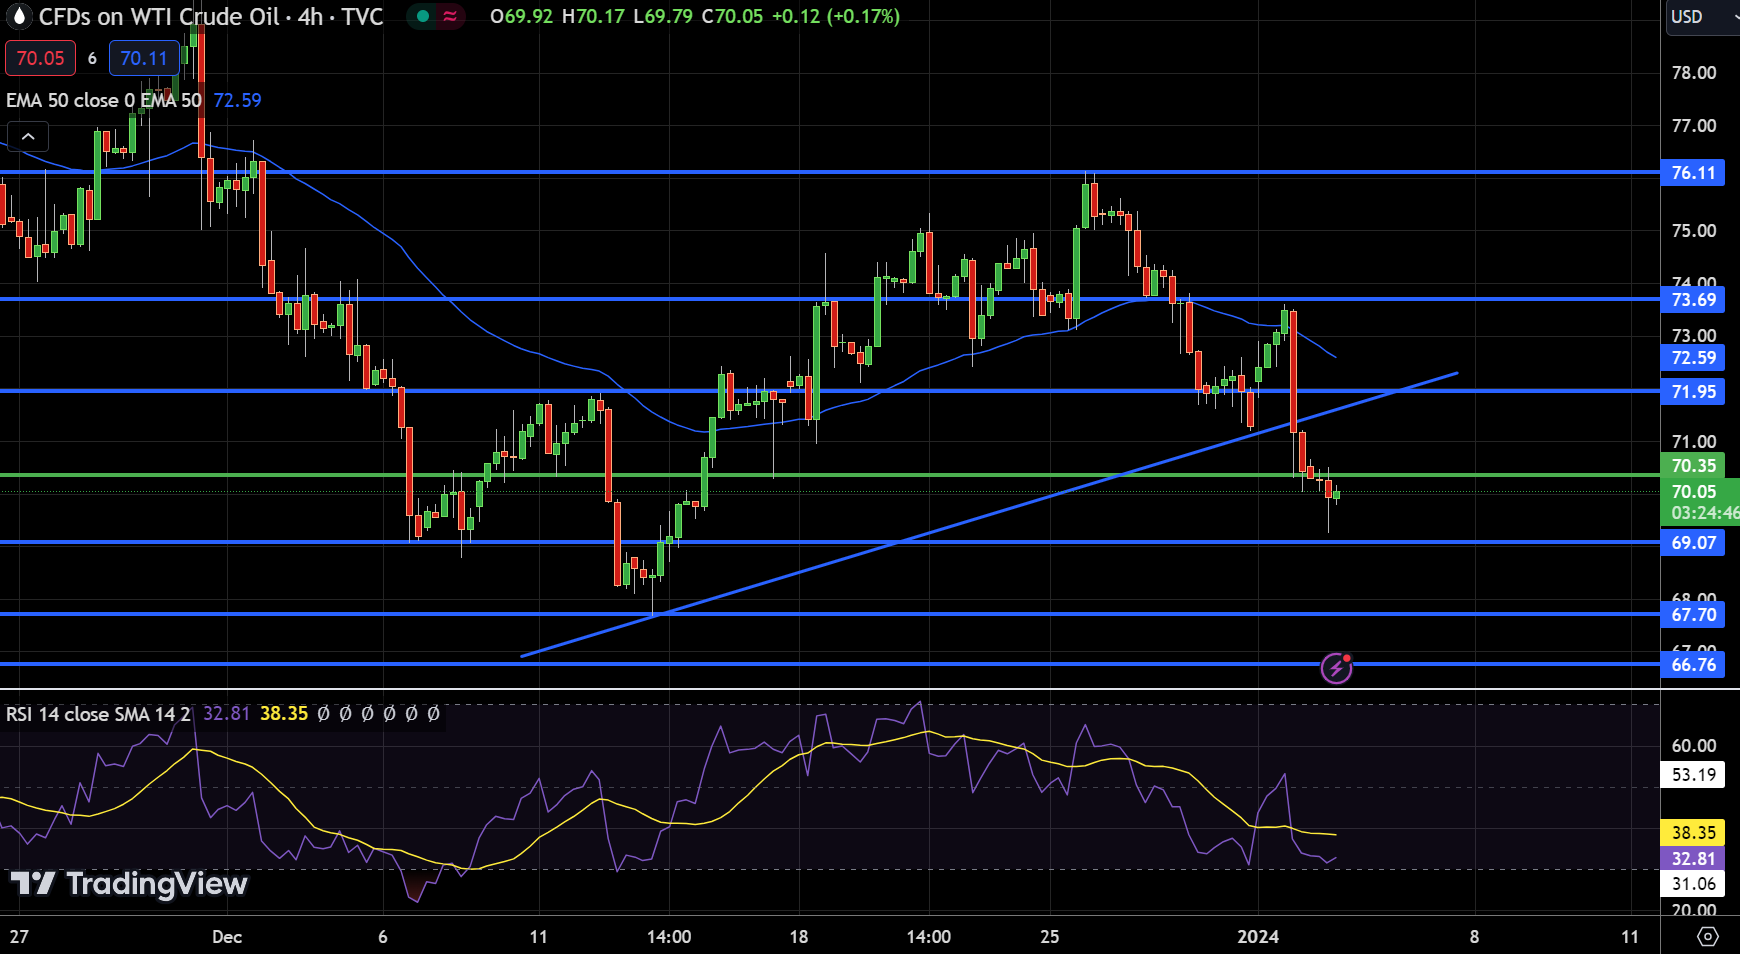
Task: Click the EMA value 72.59 in the legend
Action: point(237,100)
